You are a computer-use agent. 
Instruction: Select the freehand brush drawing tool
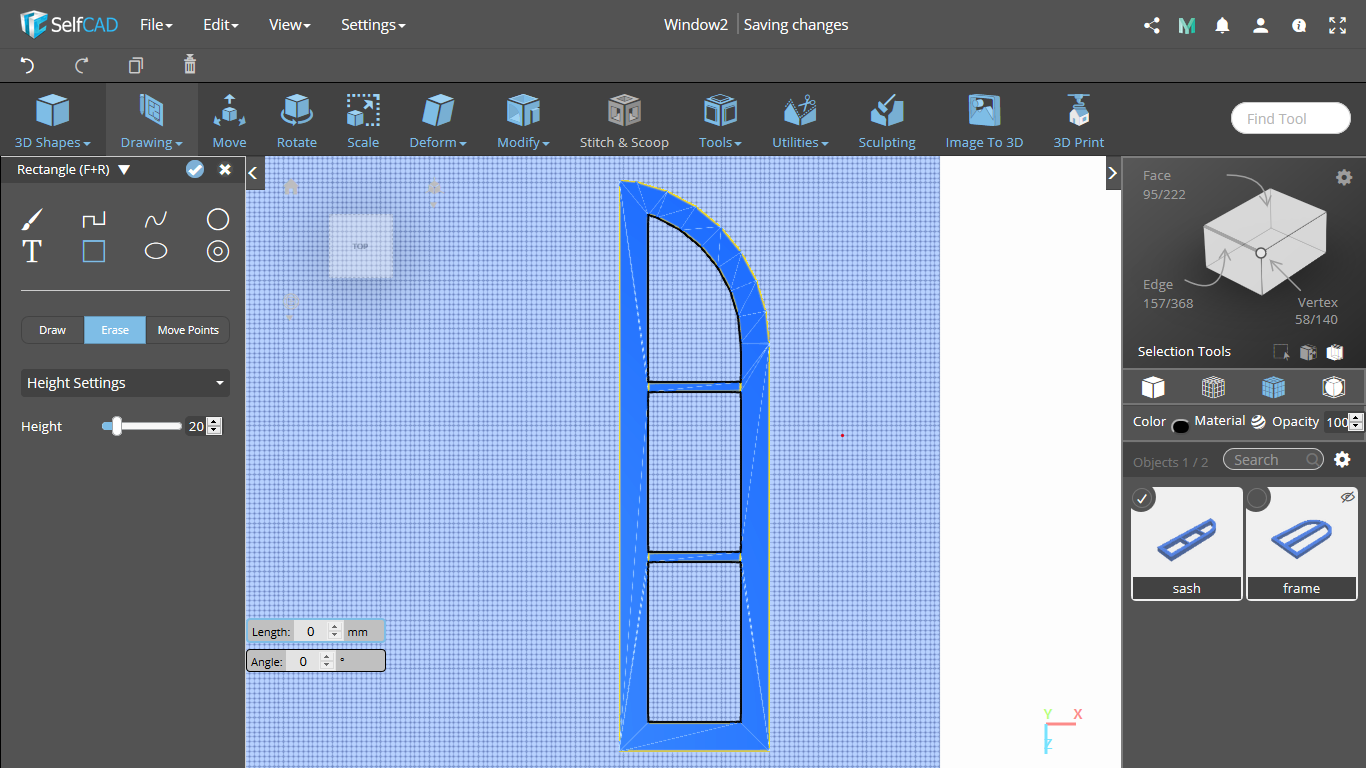tap(32, 219)
